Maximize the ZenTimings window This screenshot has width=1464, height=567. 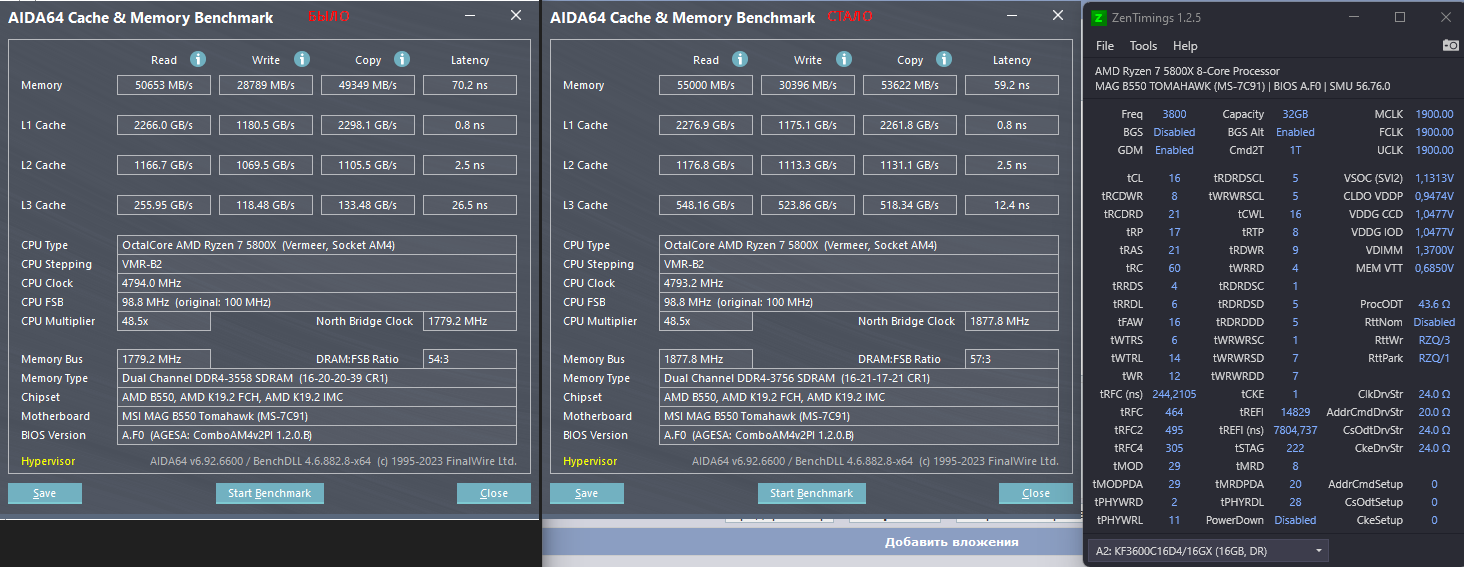point(1400,17)
